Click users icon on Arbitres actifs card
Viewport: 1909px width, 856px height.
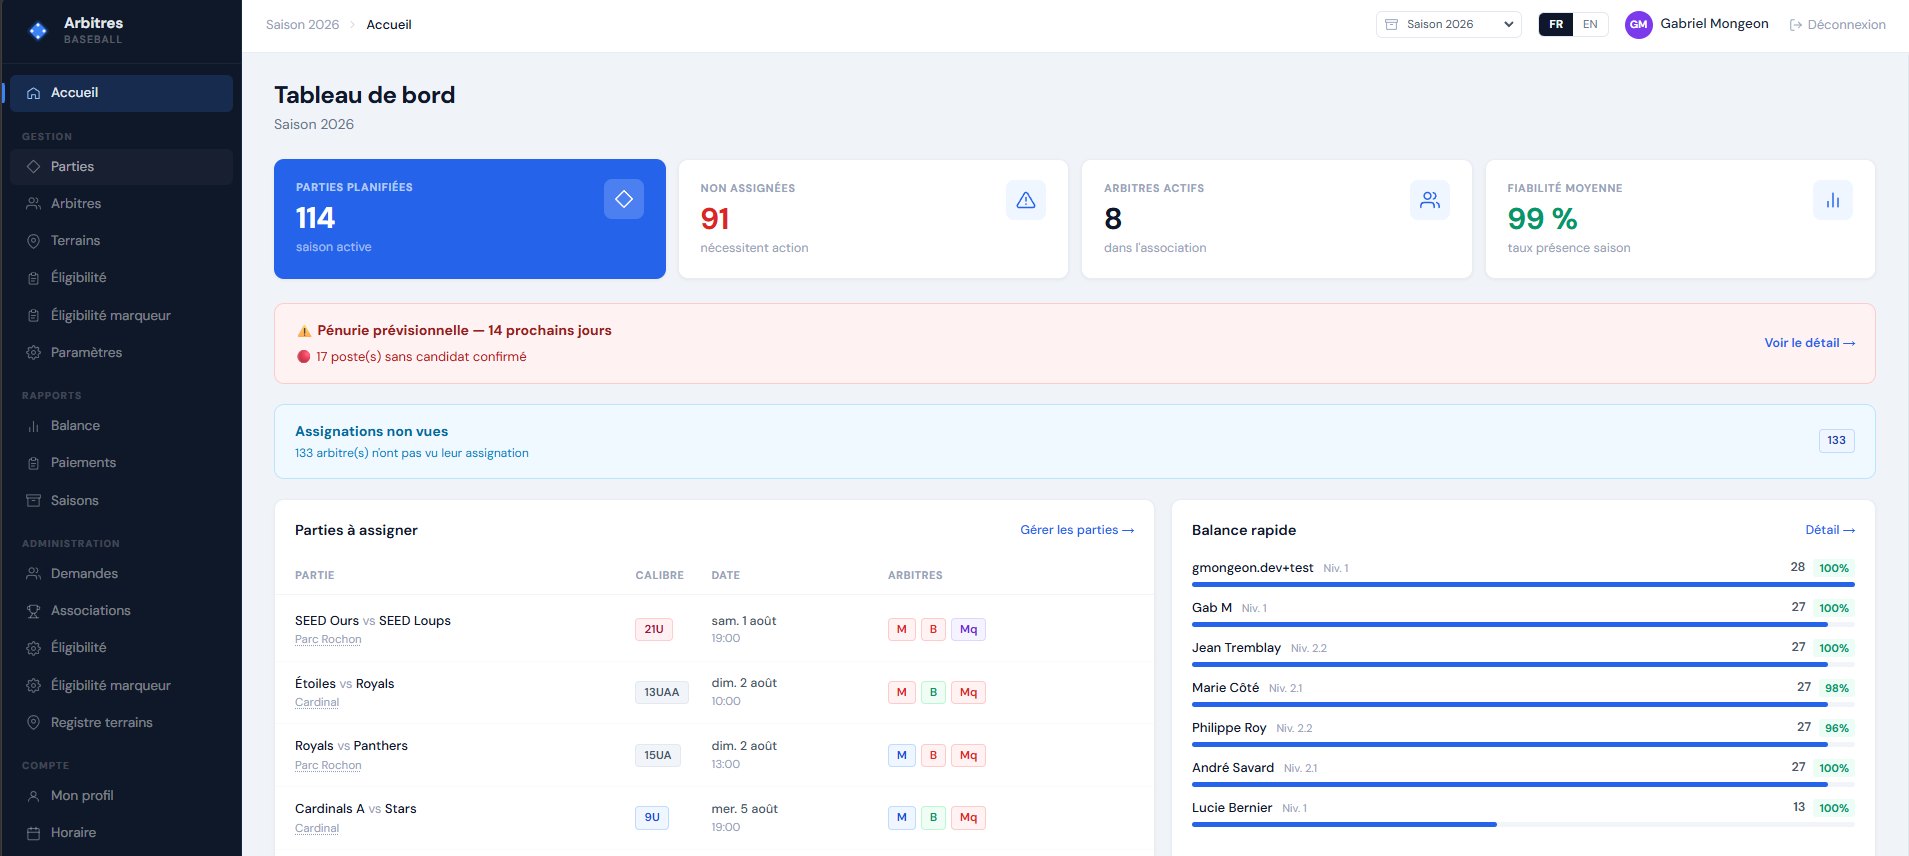pos(1430,200)
